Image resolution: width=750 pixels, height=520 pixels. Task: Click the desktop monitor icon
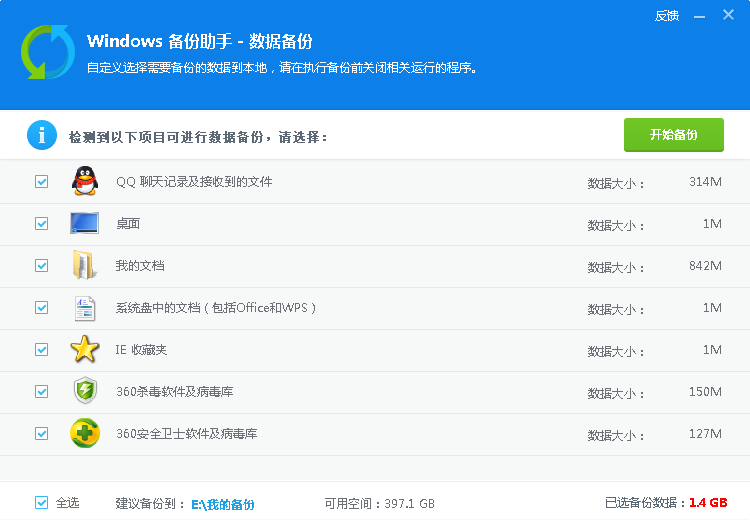coord(85,223)
